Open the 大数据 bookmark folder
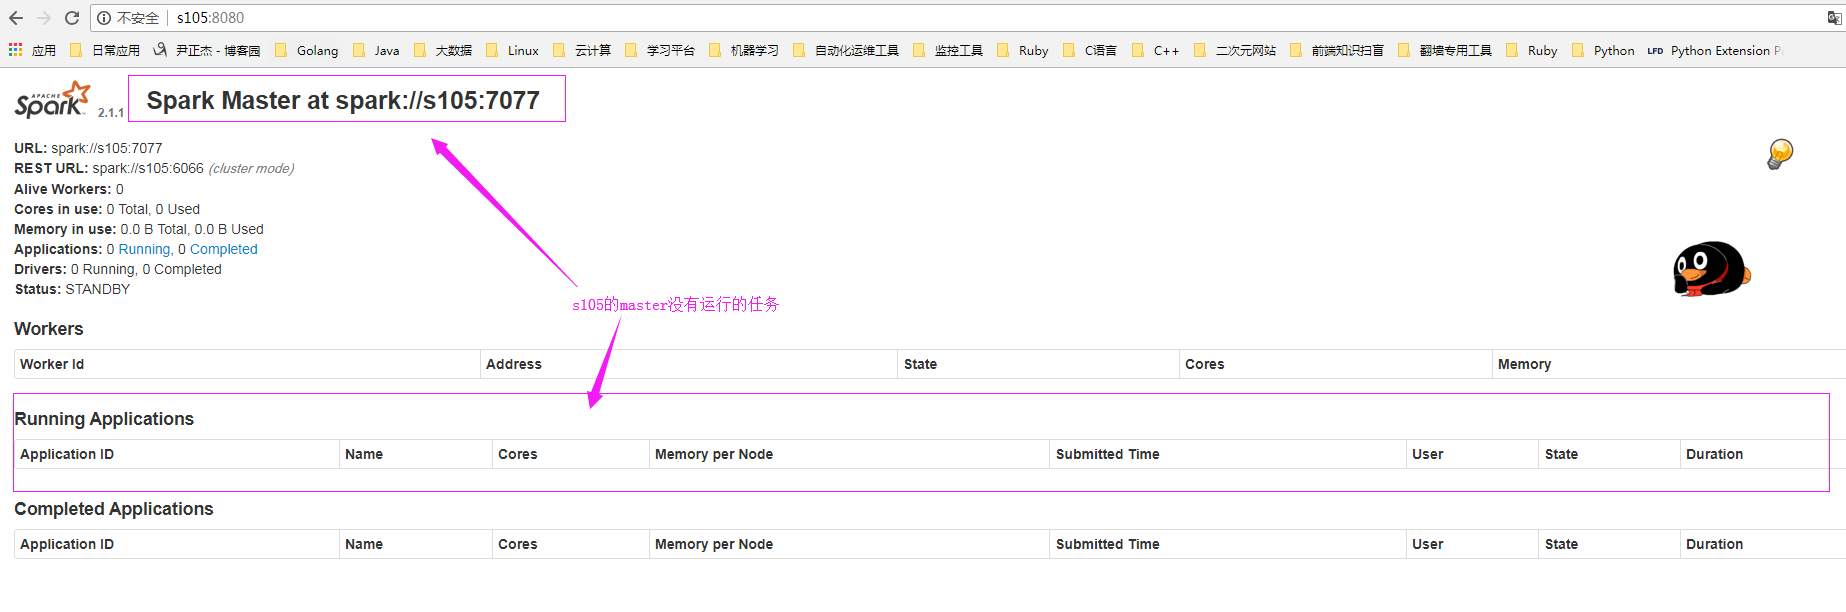Image resolution: width=1846 pixels, height=612 pixels. pyautogui.click(x=443, y=51)
